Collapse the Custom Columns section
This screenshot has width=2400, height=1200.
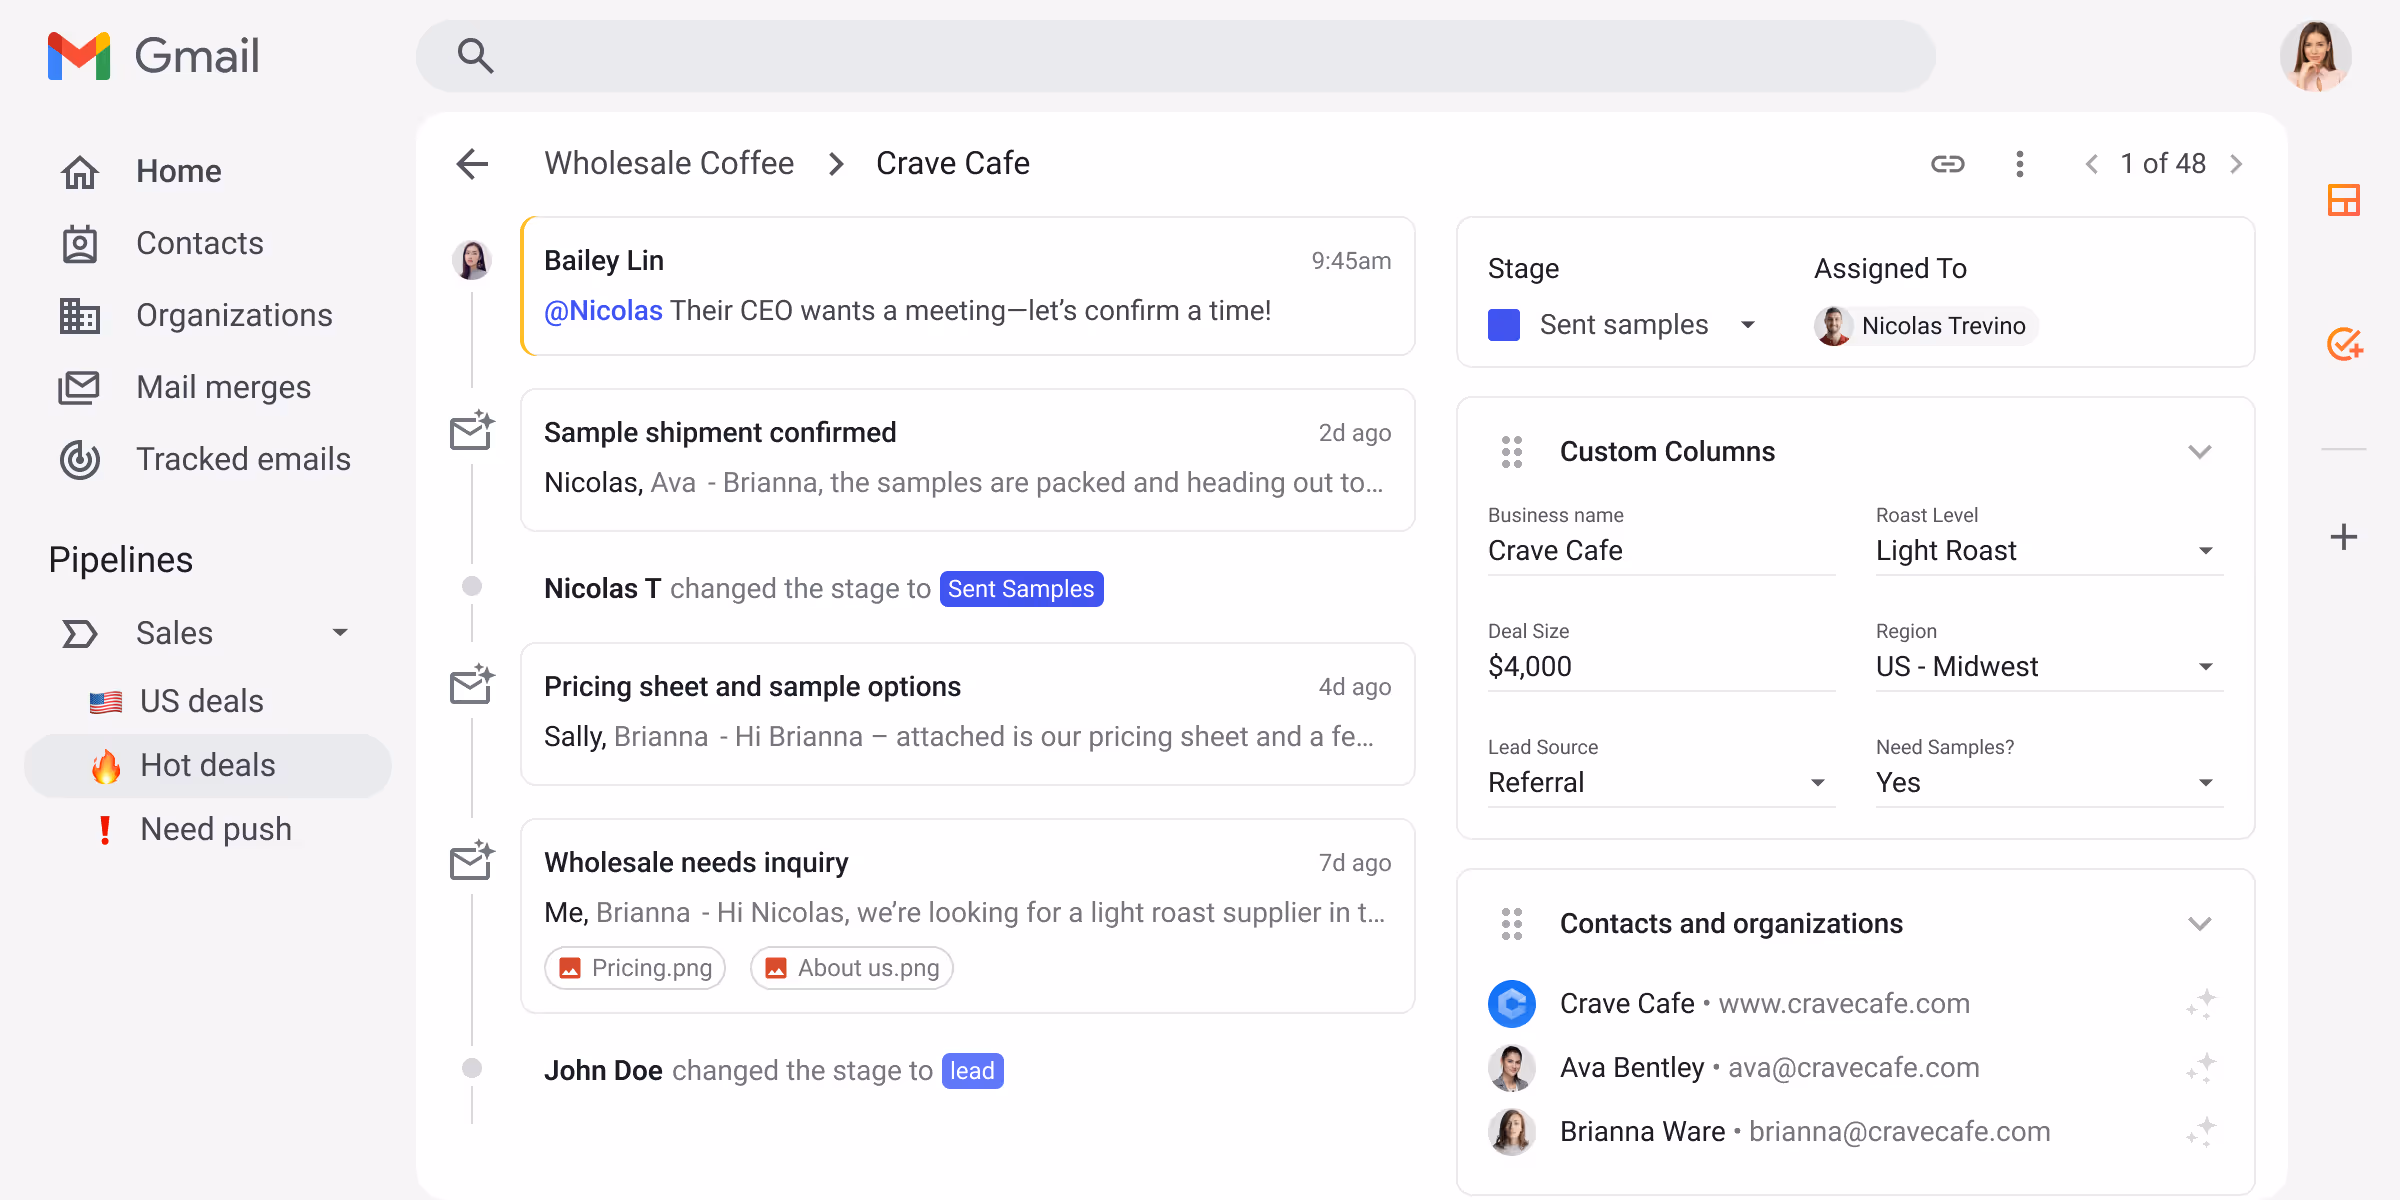pos(2199,452)
